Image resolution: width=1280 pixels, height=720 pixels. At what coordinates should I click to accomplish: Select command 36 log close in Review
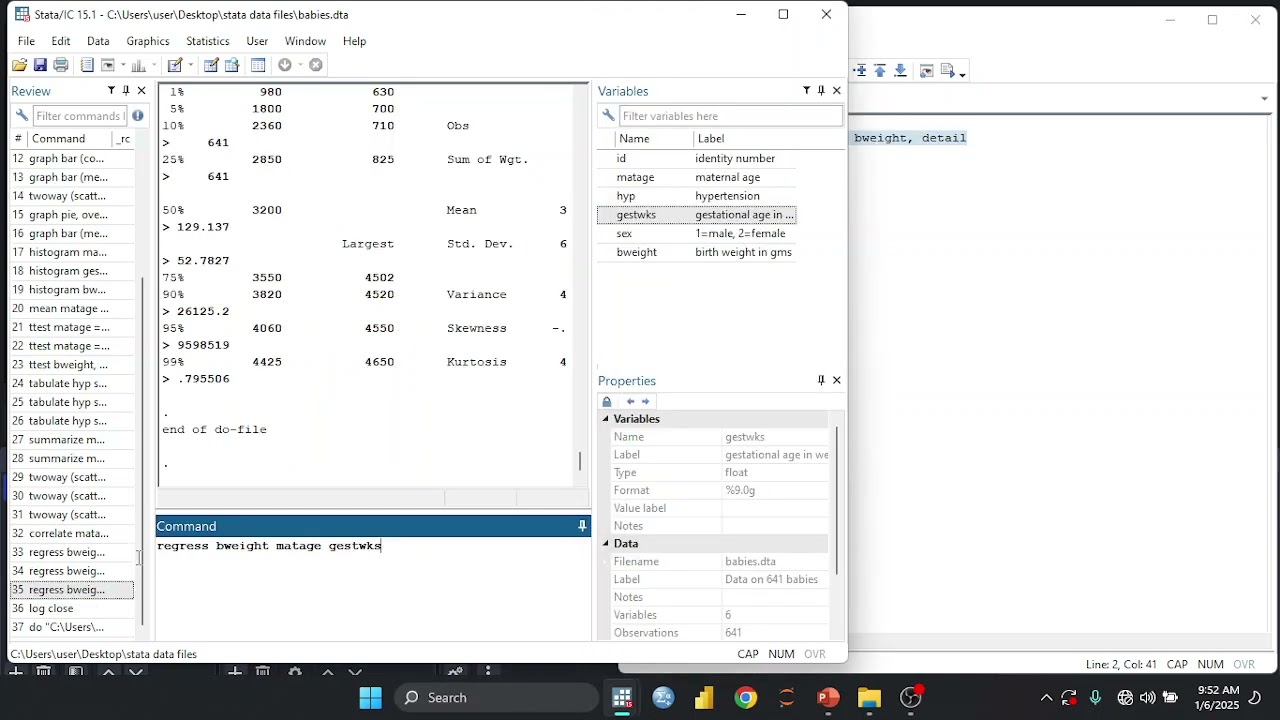(72, 608)
